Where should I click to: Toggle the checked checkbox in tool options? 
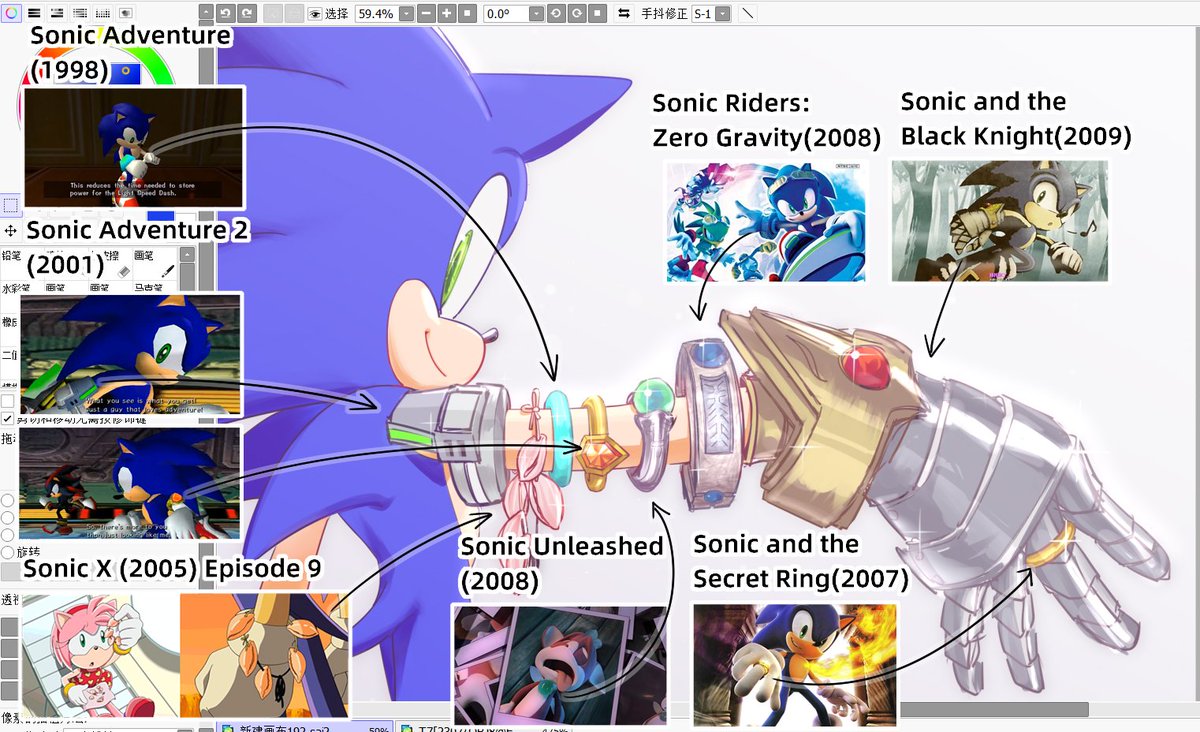coord(7,420)
